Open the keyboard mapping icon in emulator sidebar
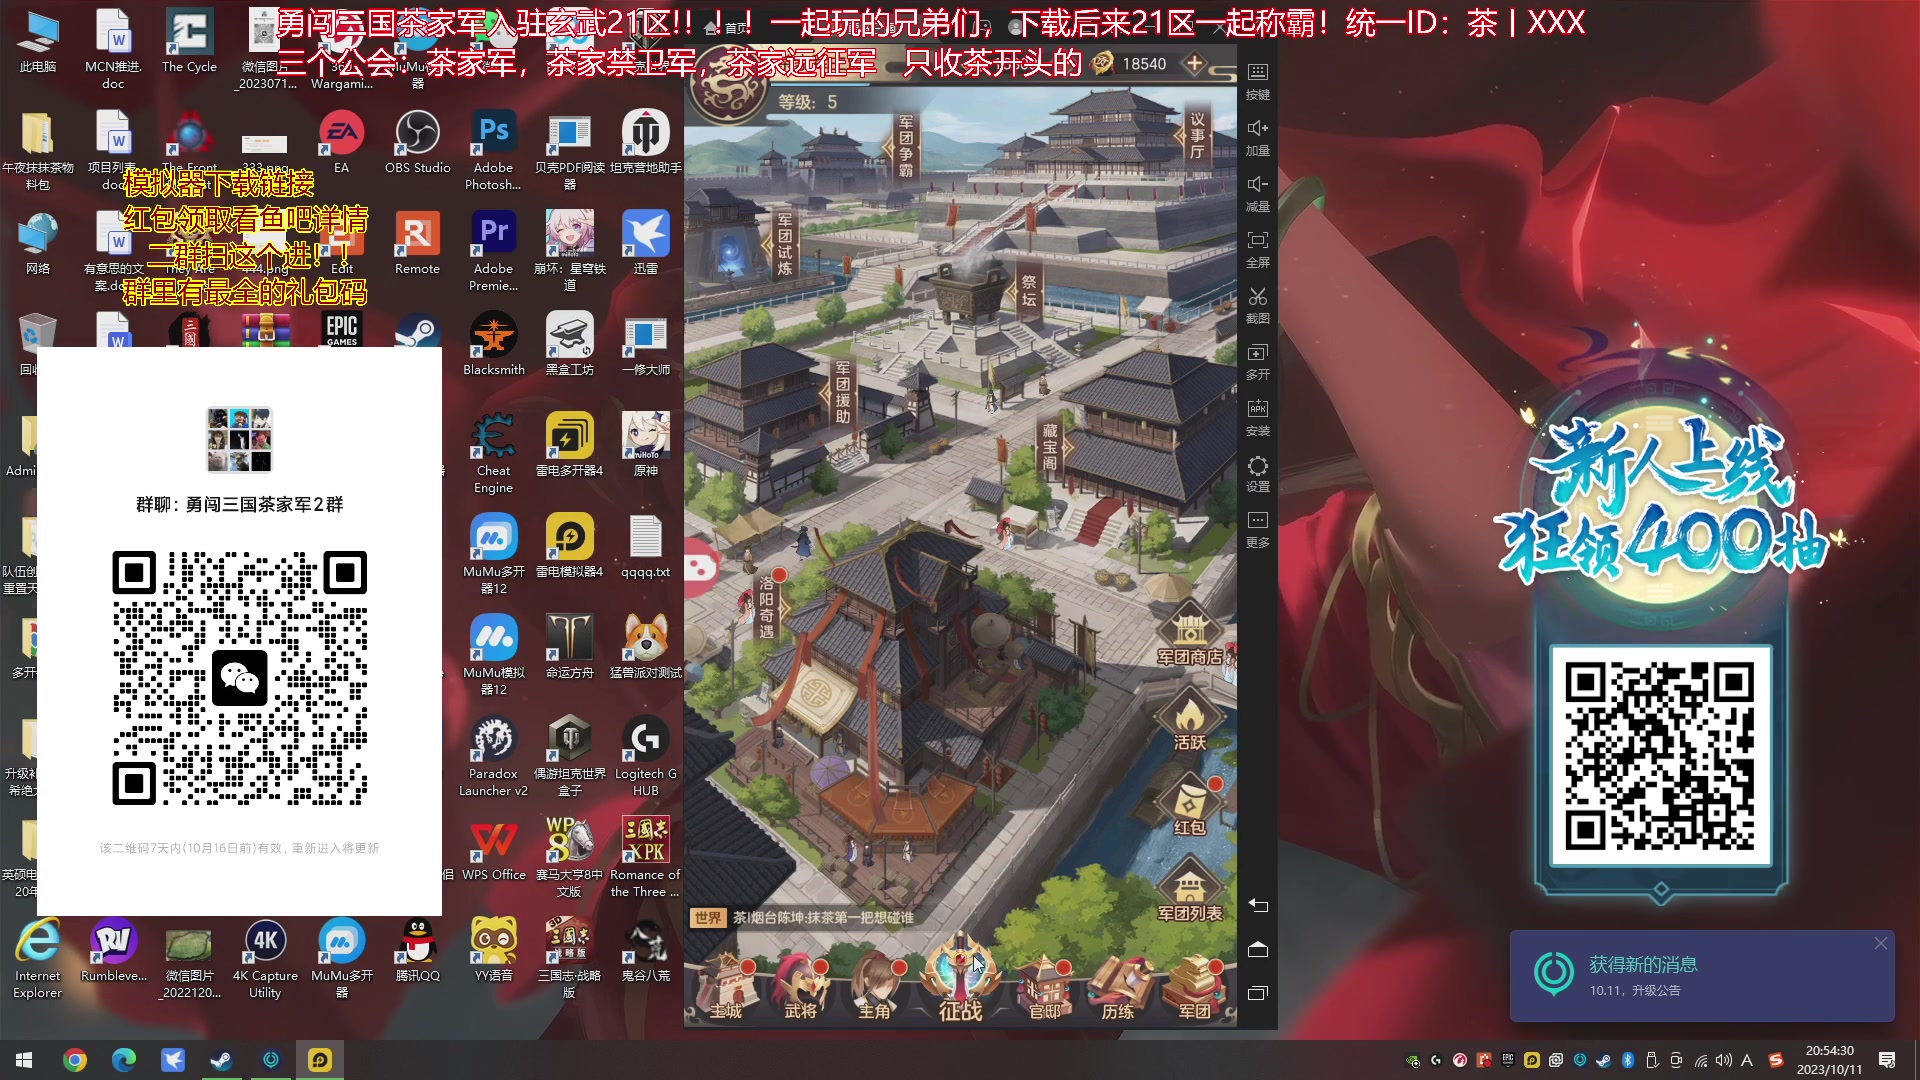Viewport: 1920px width, 1080px height. (x=1257, y=73)
